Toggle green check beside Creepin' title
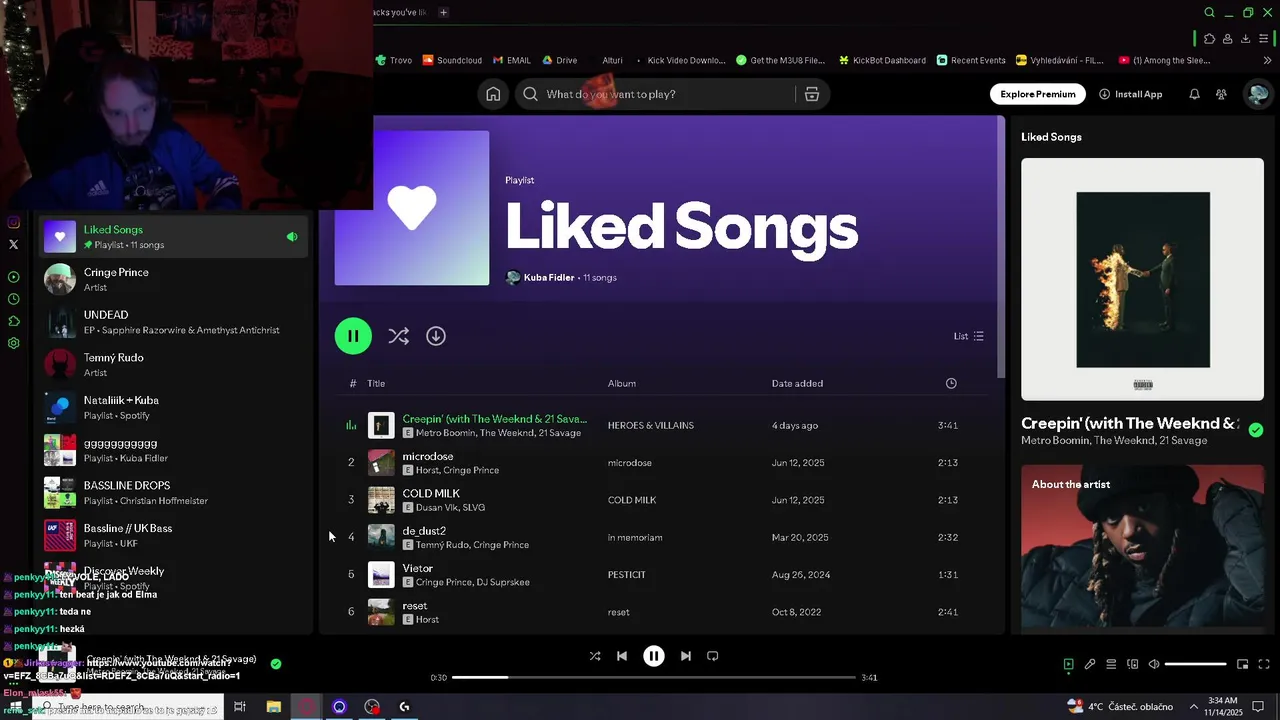 [x=1256, y=430]
